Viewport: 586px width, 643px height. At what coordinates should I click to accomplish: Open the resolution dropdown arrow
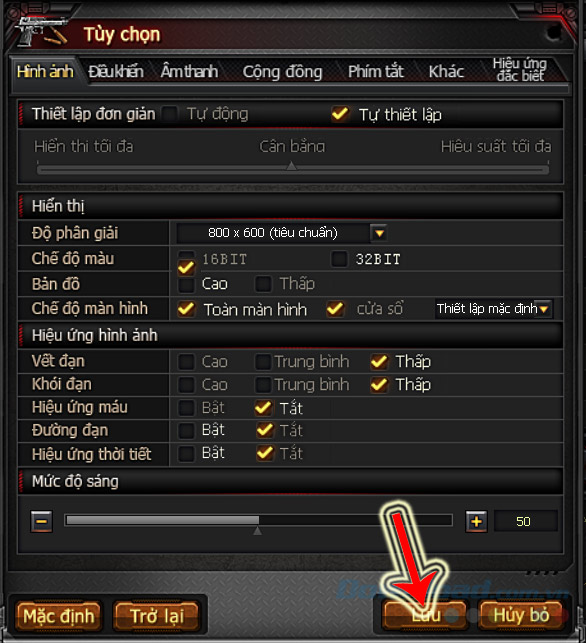click(379, 233)
